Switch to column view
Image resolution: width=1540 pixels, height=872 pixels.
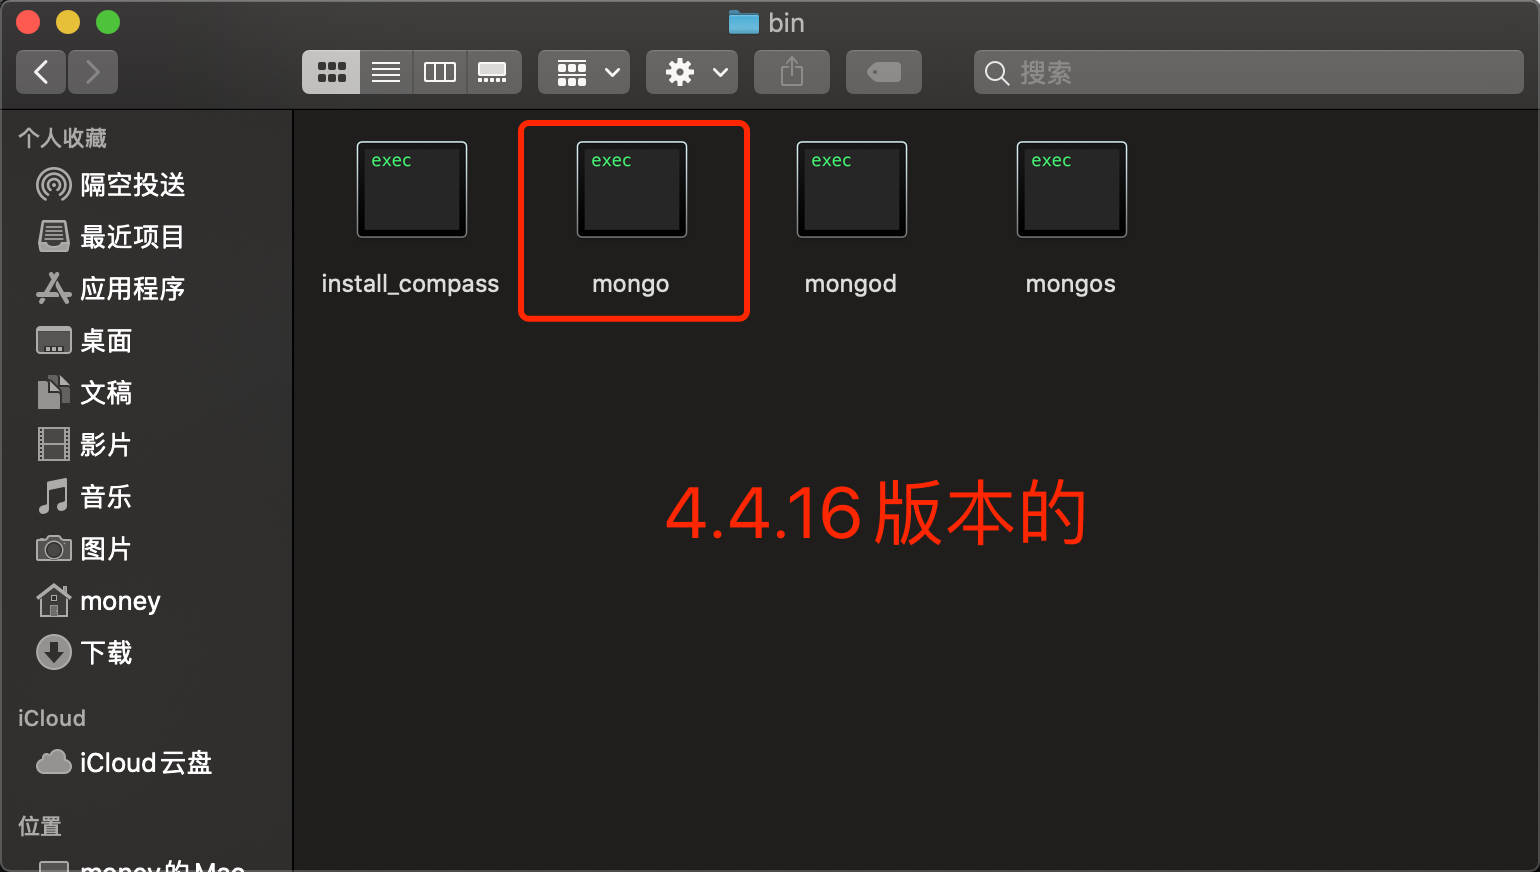[440, 72]
